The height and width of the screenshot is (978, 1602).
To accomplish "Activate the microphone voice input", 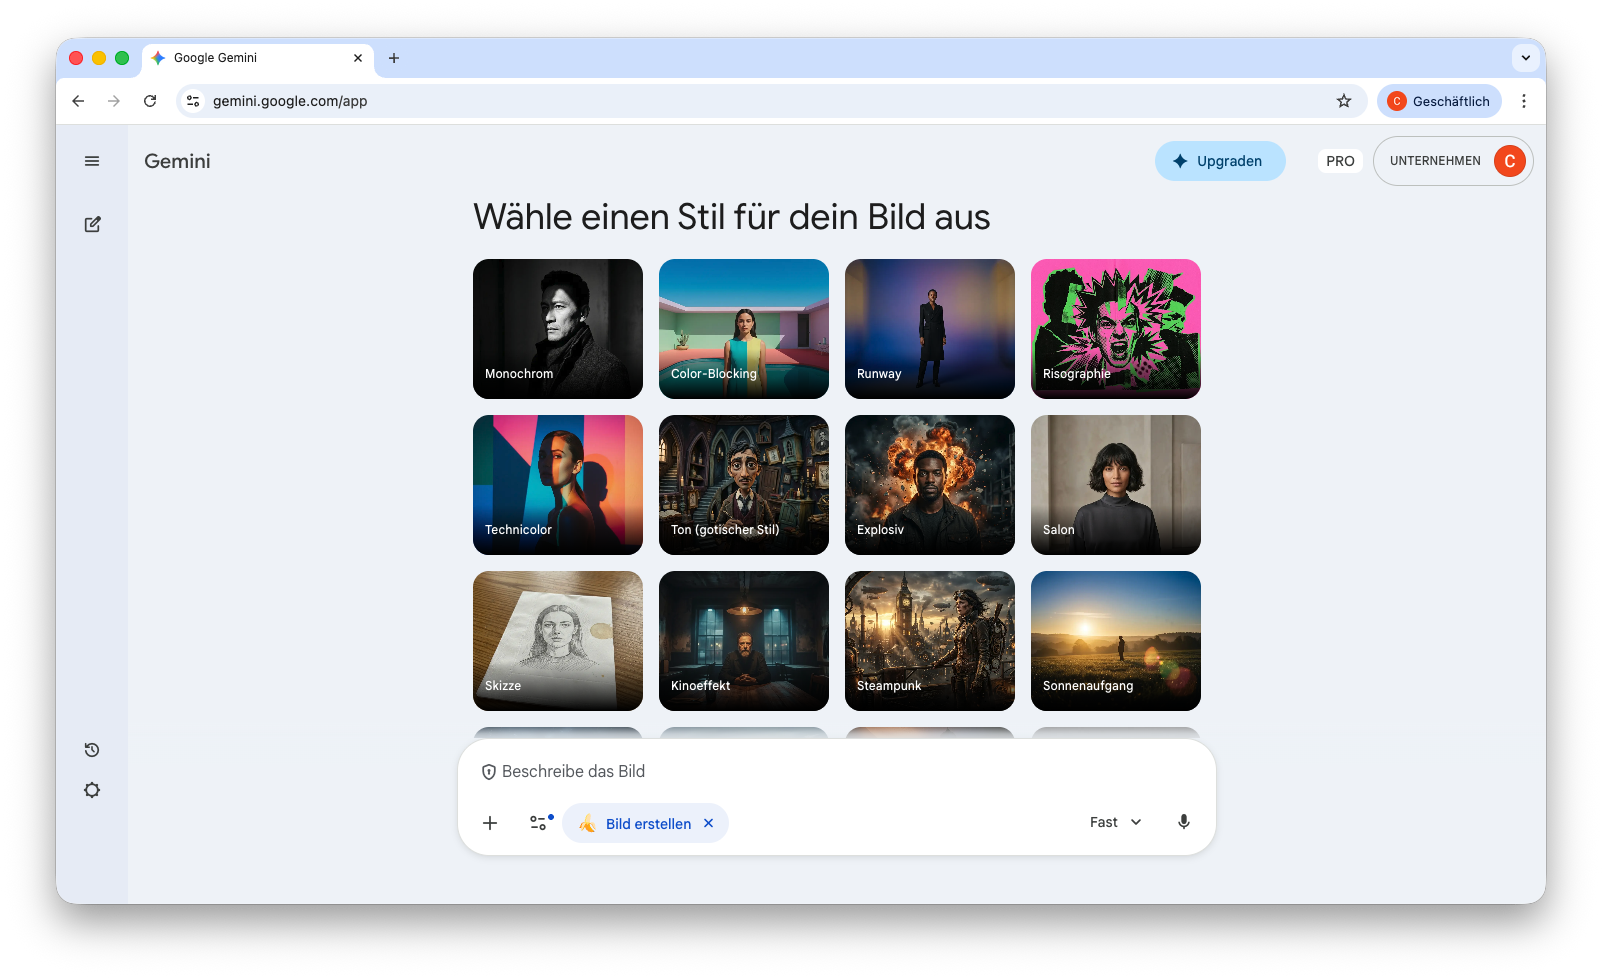I will [1183, 822].
